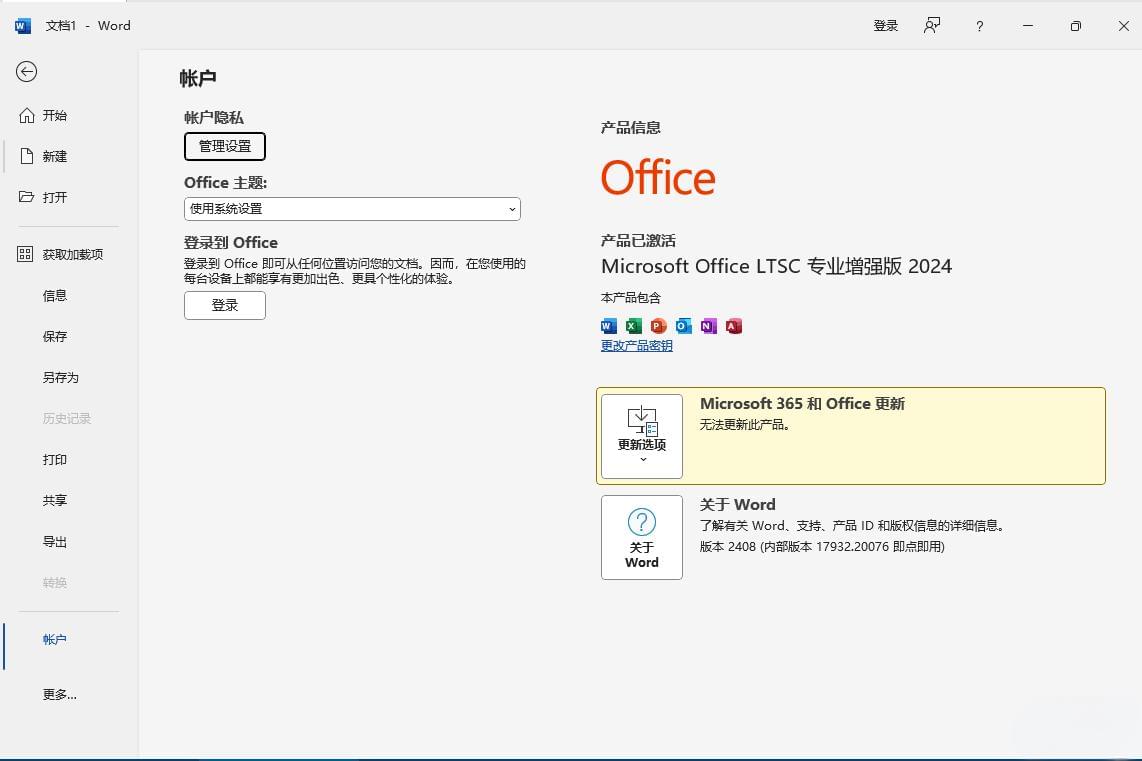Open the Word app icon under 本产品包含
Viewport: 1142px width, 761px height.
click(x=609, y=326)
